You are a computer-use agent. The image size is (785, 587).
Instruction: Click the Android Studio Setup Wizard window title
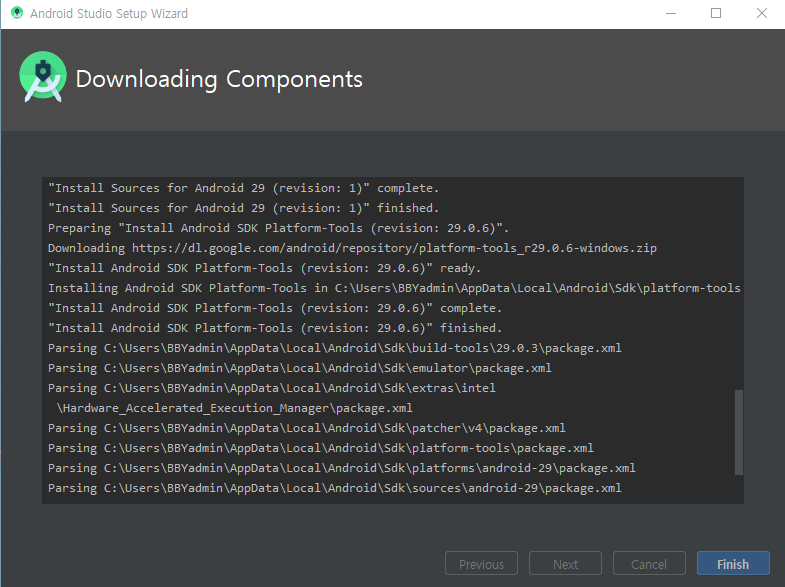click(x=109, y=14)
